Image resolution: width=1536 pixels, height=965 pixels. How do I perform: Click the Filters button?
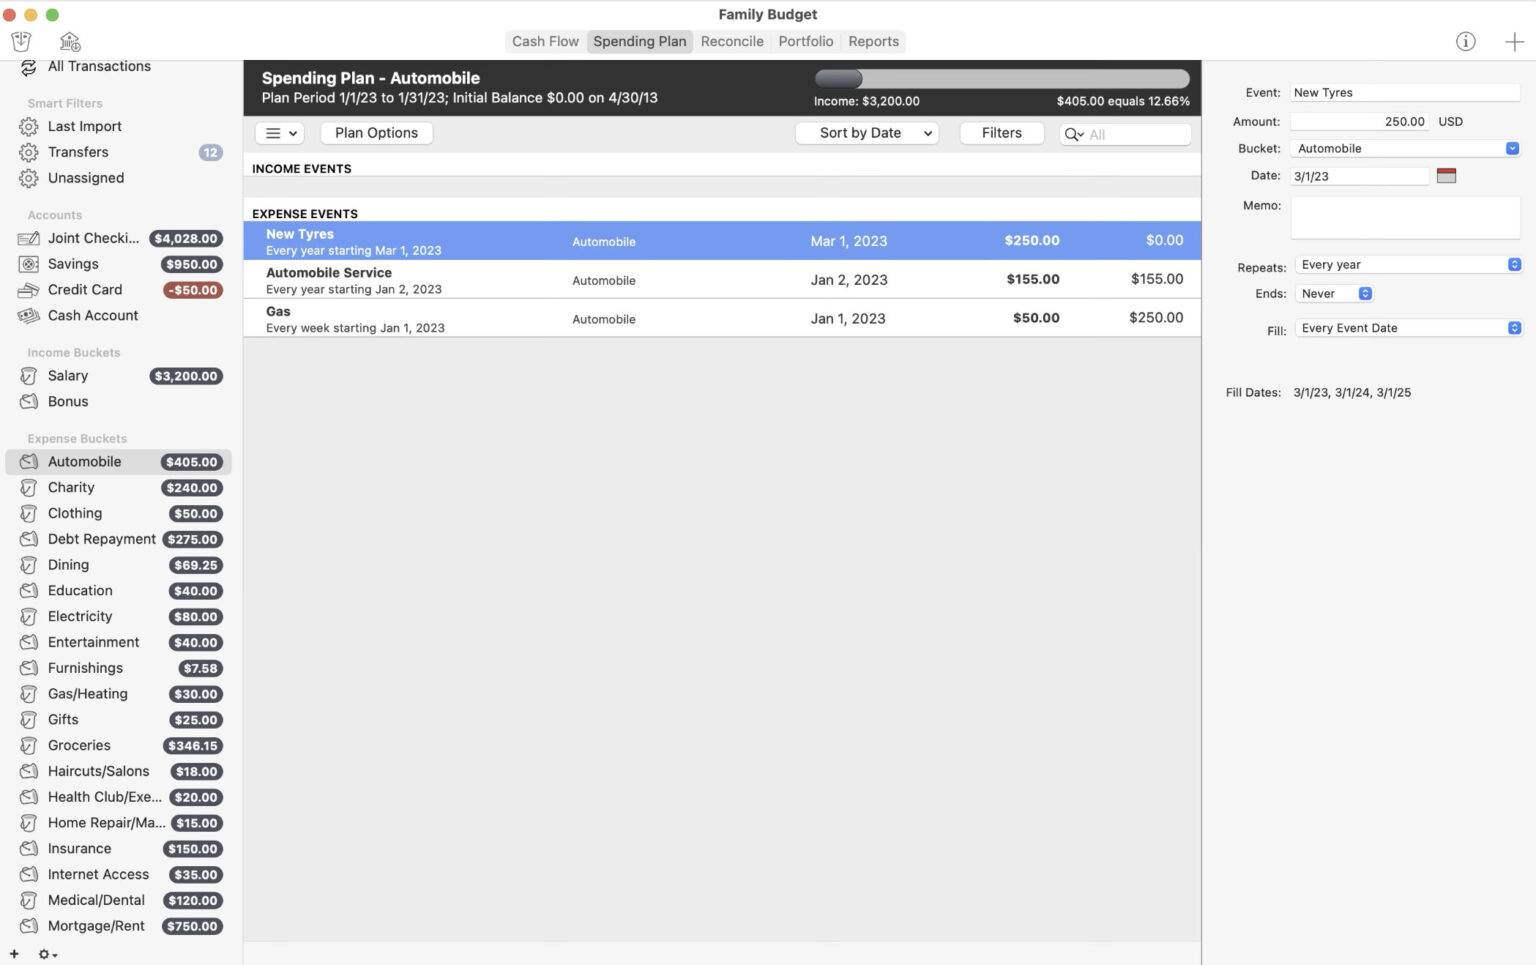tap(1001, 132)
